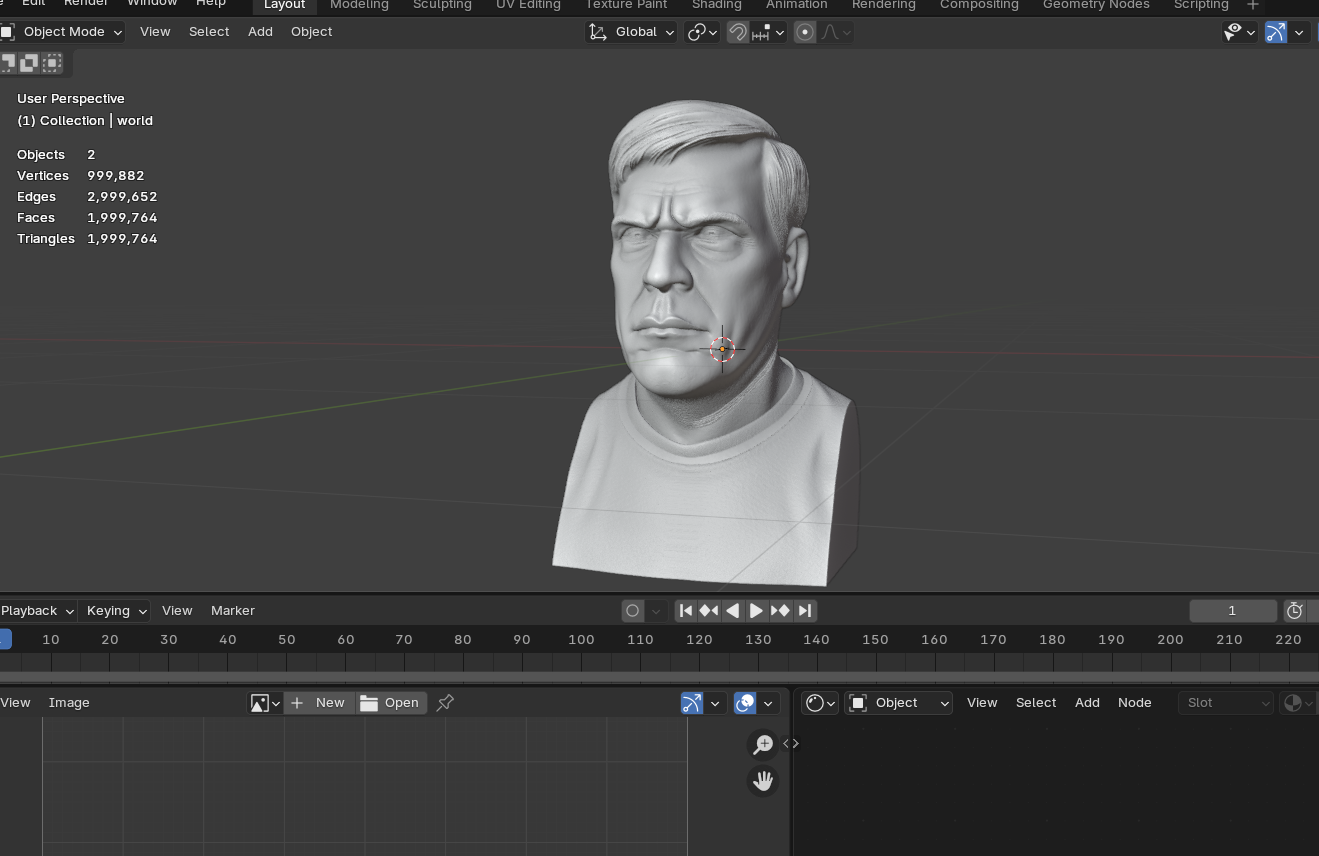Open the Add menu in 3D viewport
This screenshot has height=856, width=1319.
(x=260, y=32)
